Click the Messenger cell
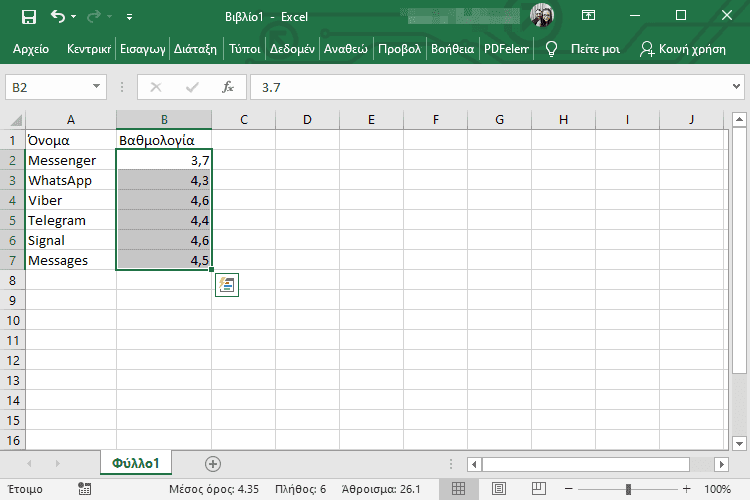The height and width of the screenshot is (500, 750). coord(71,160)
